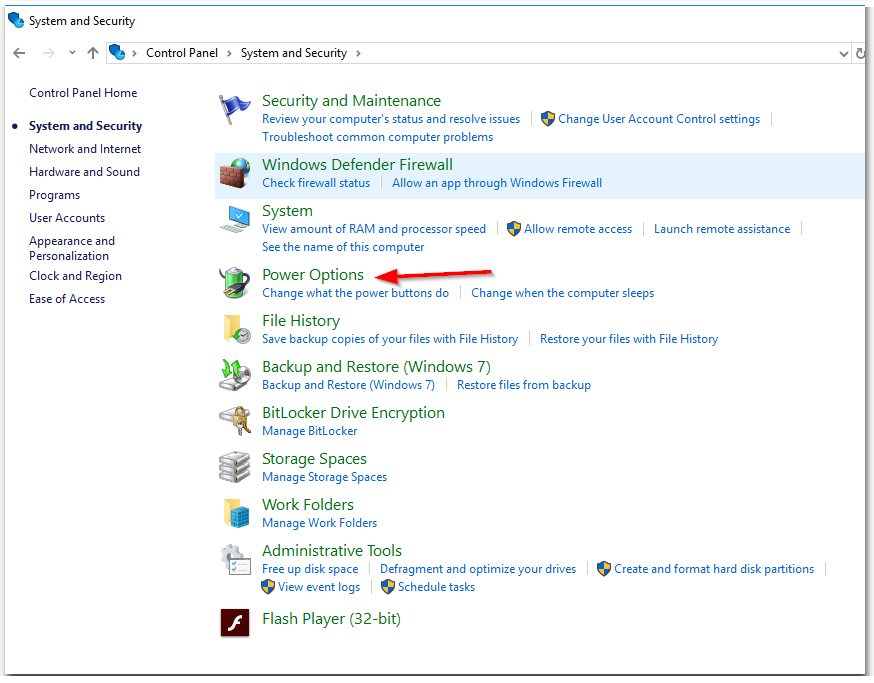874x683 pixels.
Task: Click the System and Security title bar icon
Action: click(x=16, y=21)
